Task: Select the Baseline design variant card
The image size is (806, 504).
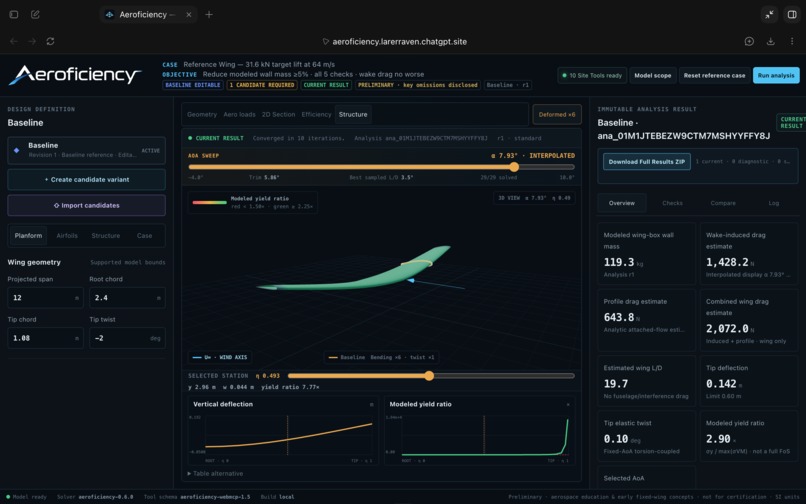Action: pos(86,150)
